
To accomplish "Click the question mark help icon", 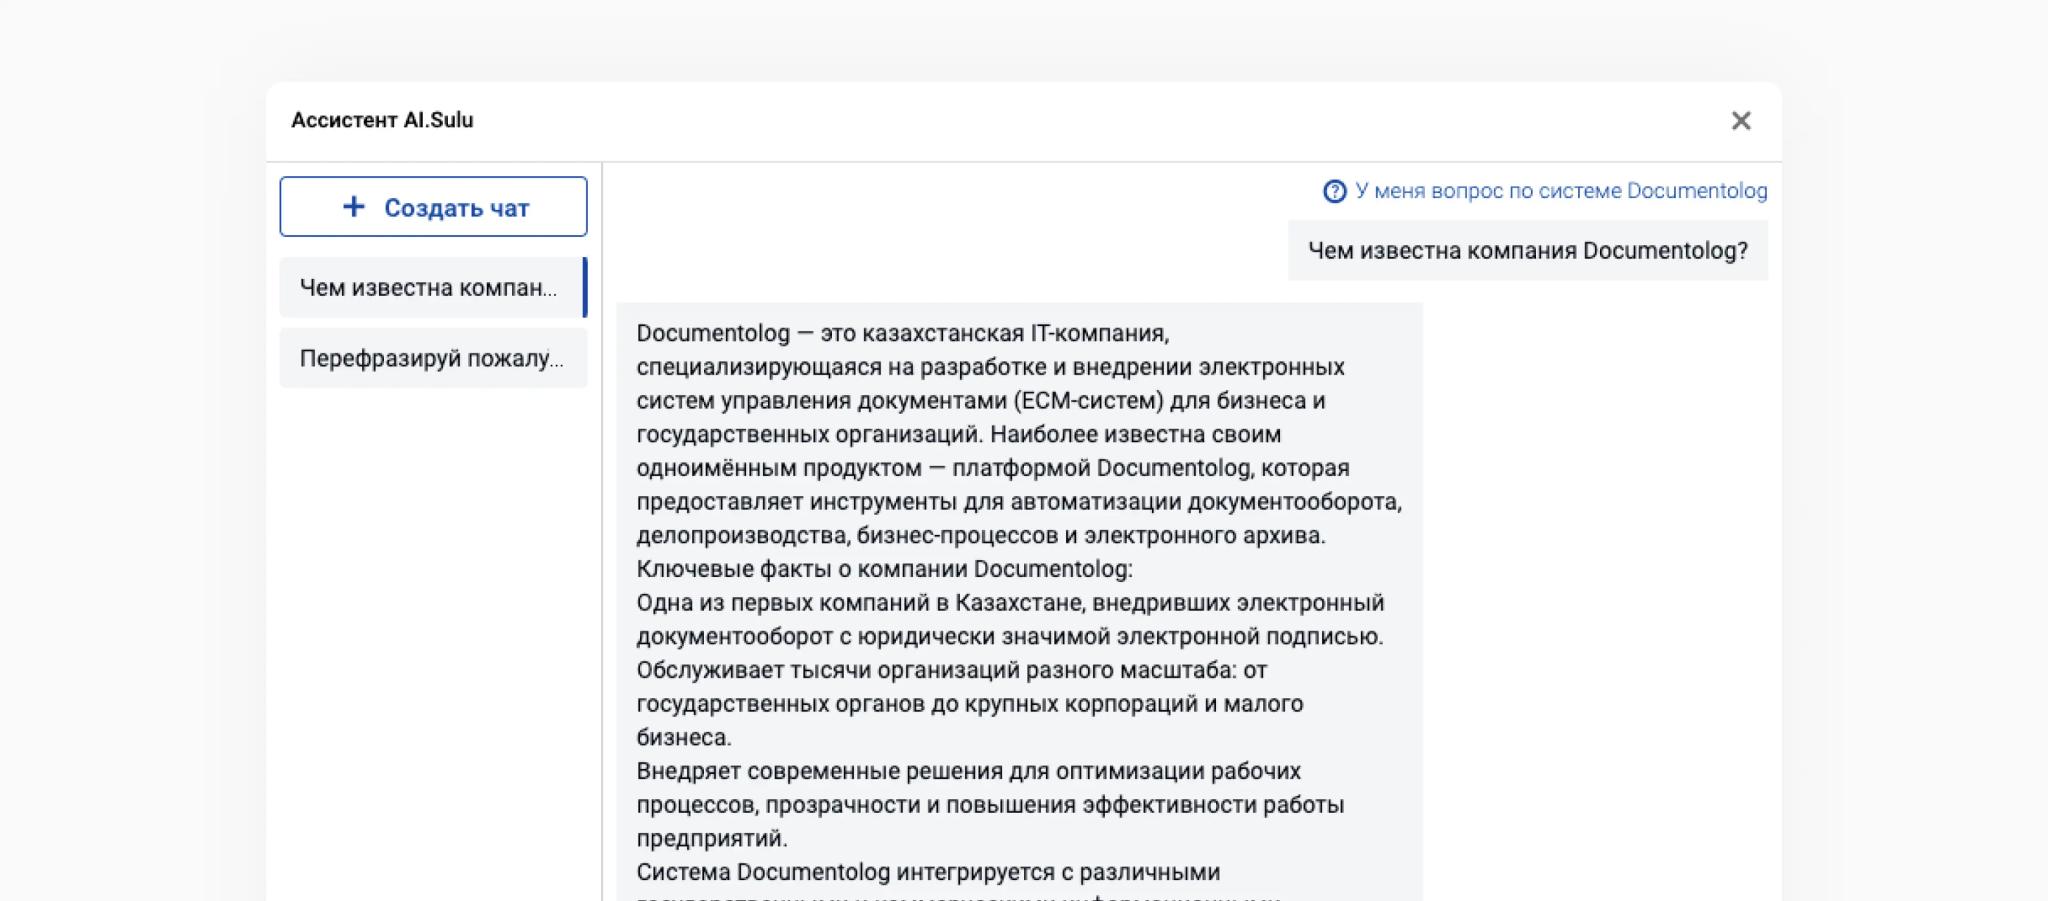I will 1334,192.
